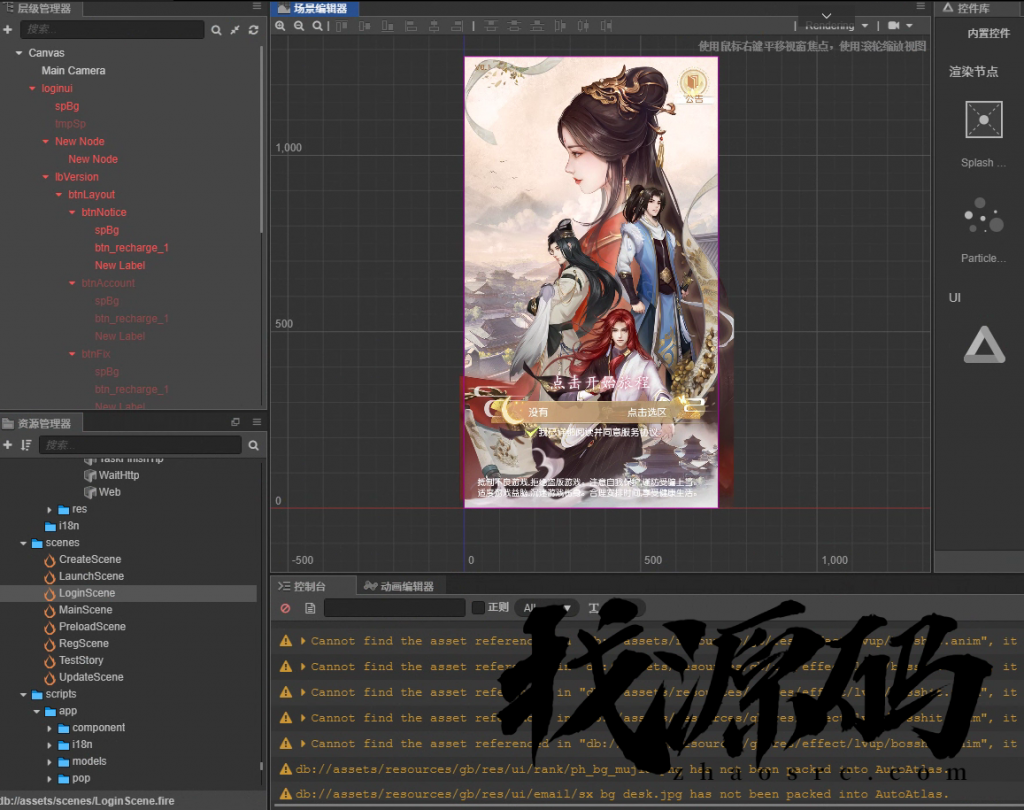Click the asset search input field

(140, 445)
